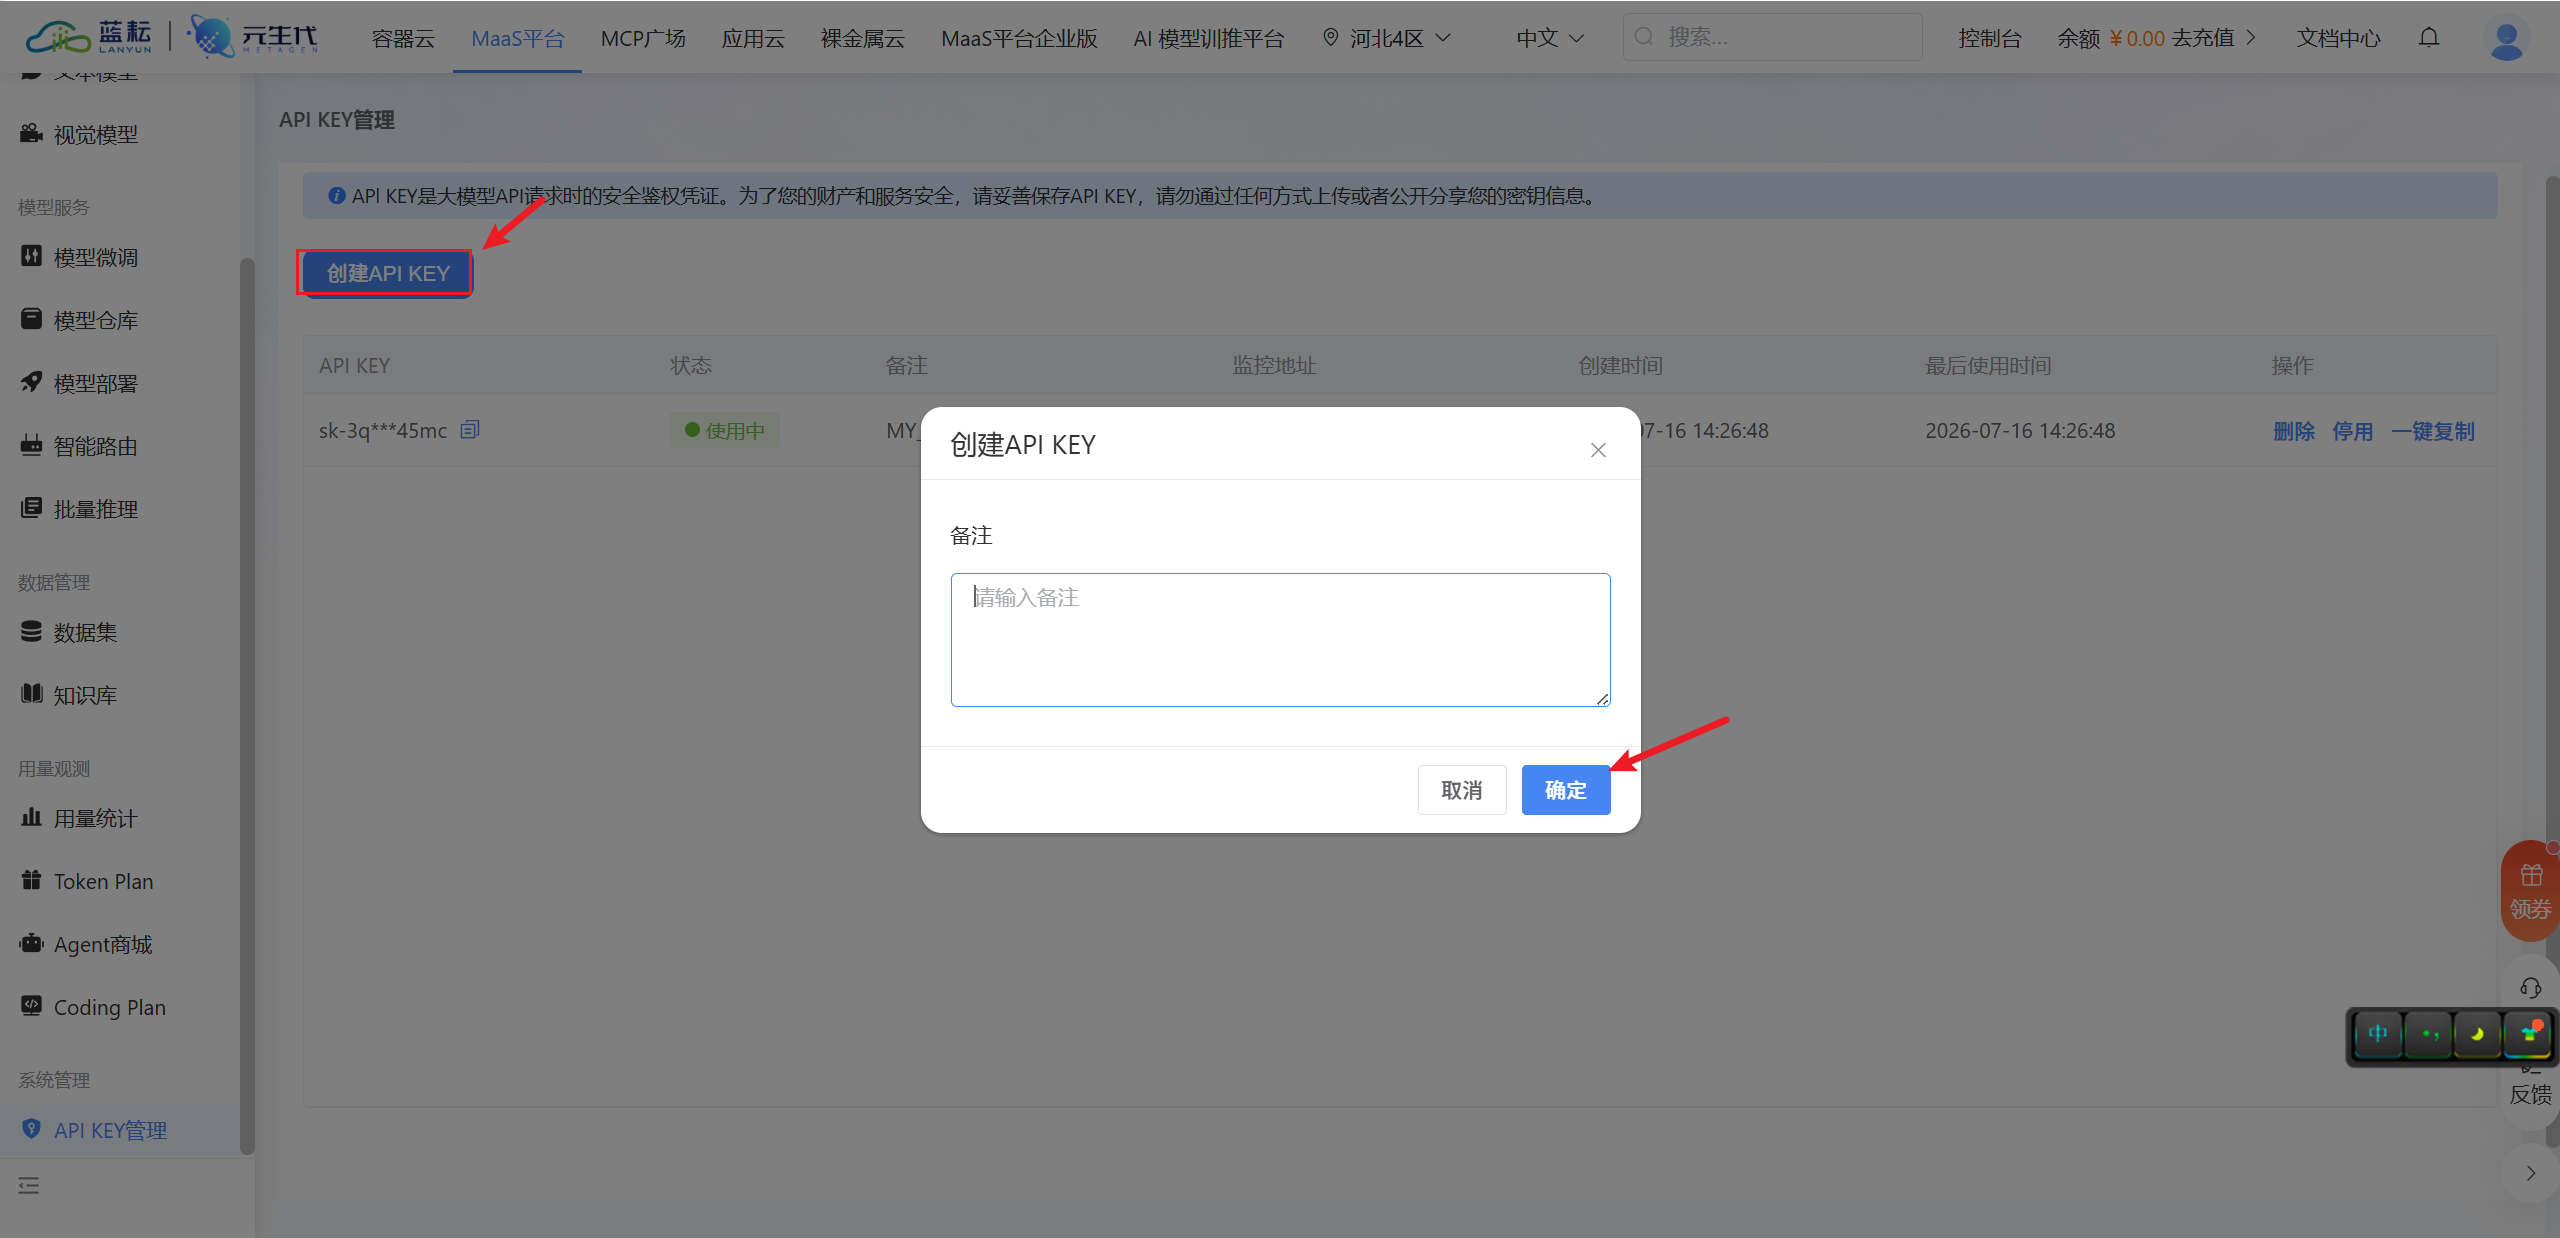Select API KEY管理 in the sidebar

pos(120,1130)
